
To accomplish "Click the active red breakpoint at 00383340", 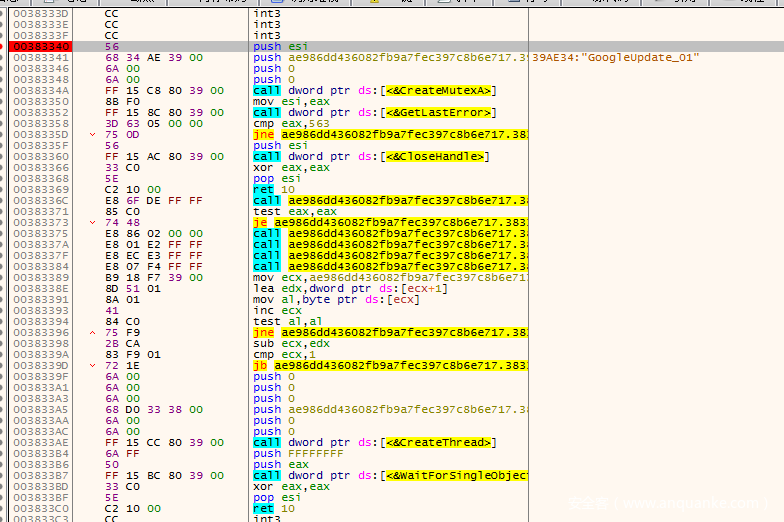I will [x=40, y=46].
